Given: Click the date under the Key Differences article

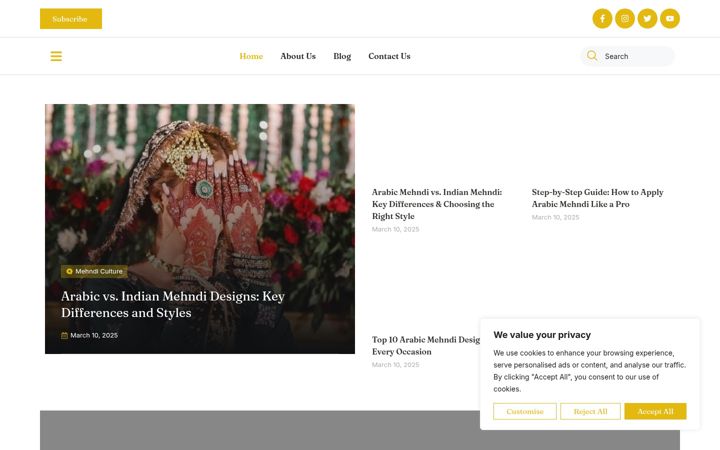Looking at the screenshot, I should [395, 229].
